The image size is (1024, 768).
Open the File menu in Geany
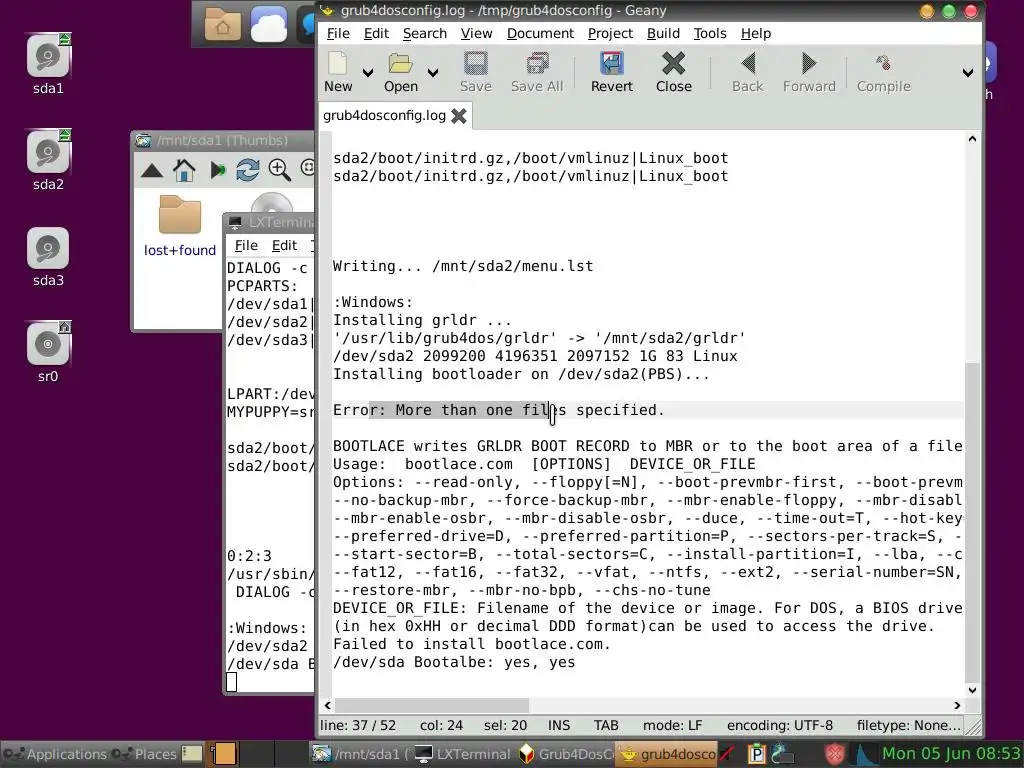[x=338, y=33]
